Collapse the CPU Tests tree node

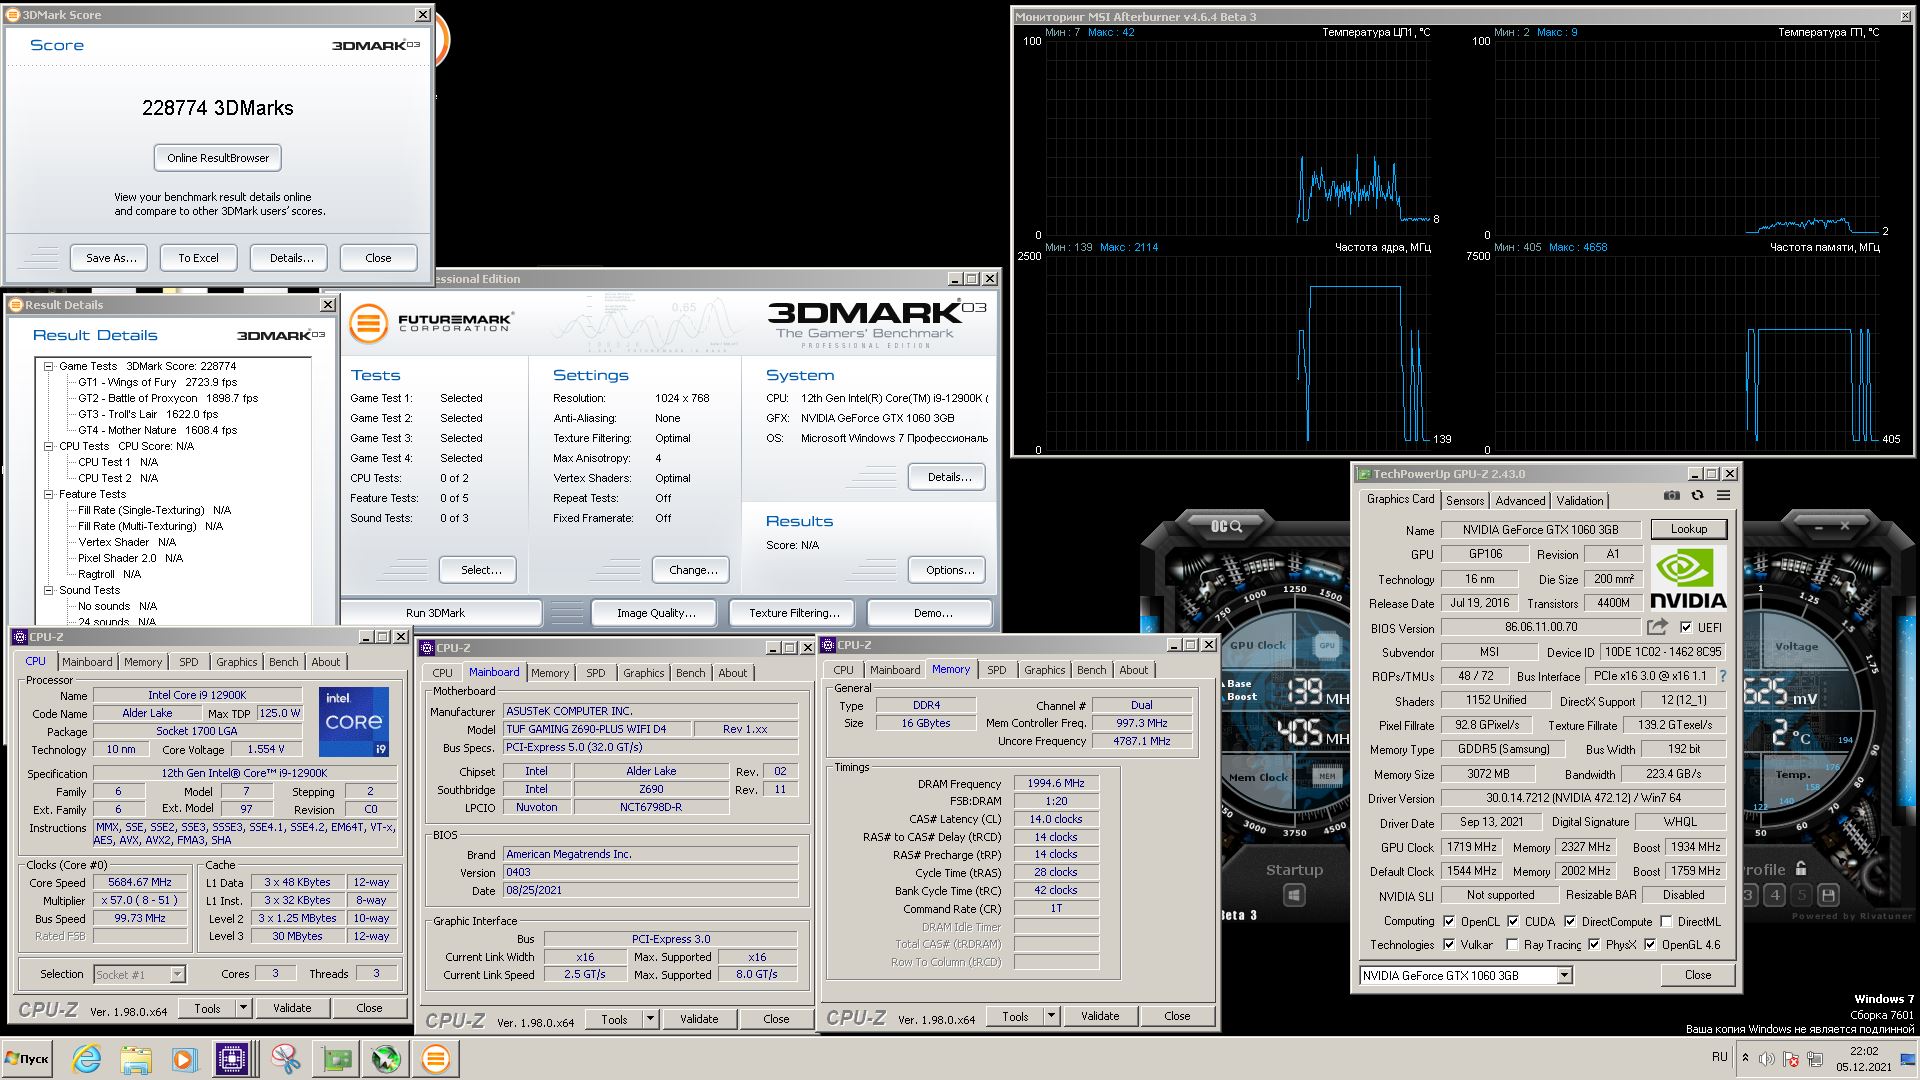(x=48, y=446)
